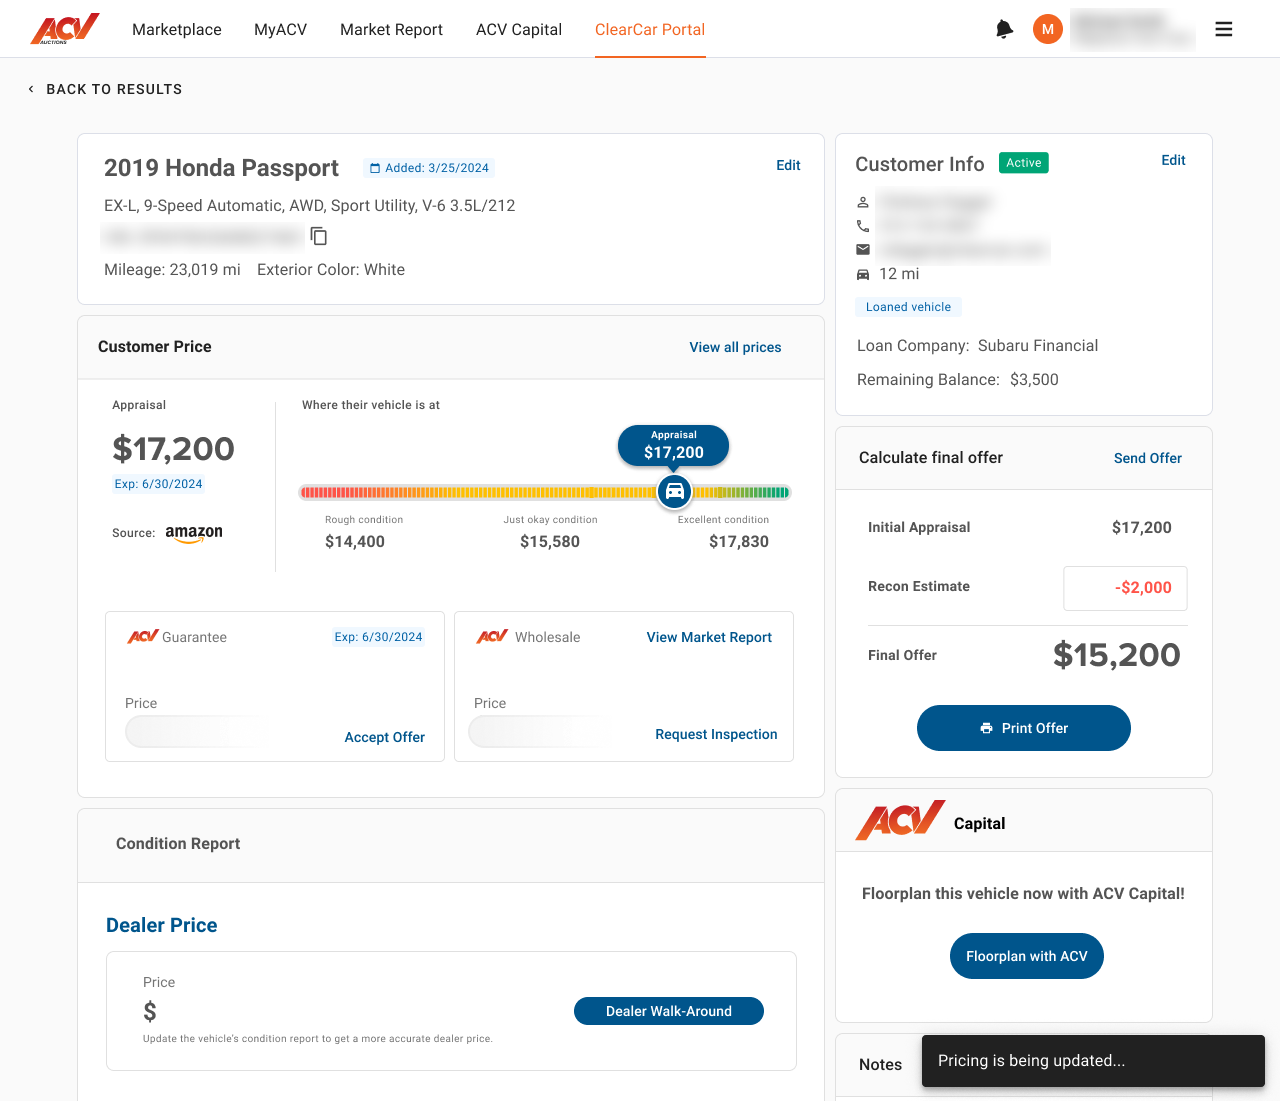The image size is (1280, 1101).
Task: Click the ACV logo beside Guarantee
Action: (x=143, y=636)
